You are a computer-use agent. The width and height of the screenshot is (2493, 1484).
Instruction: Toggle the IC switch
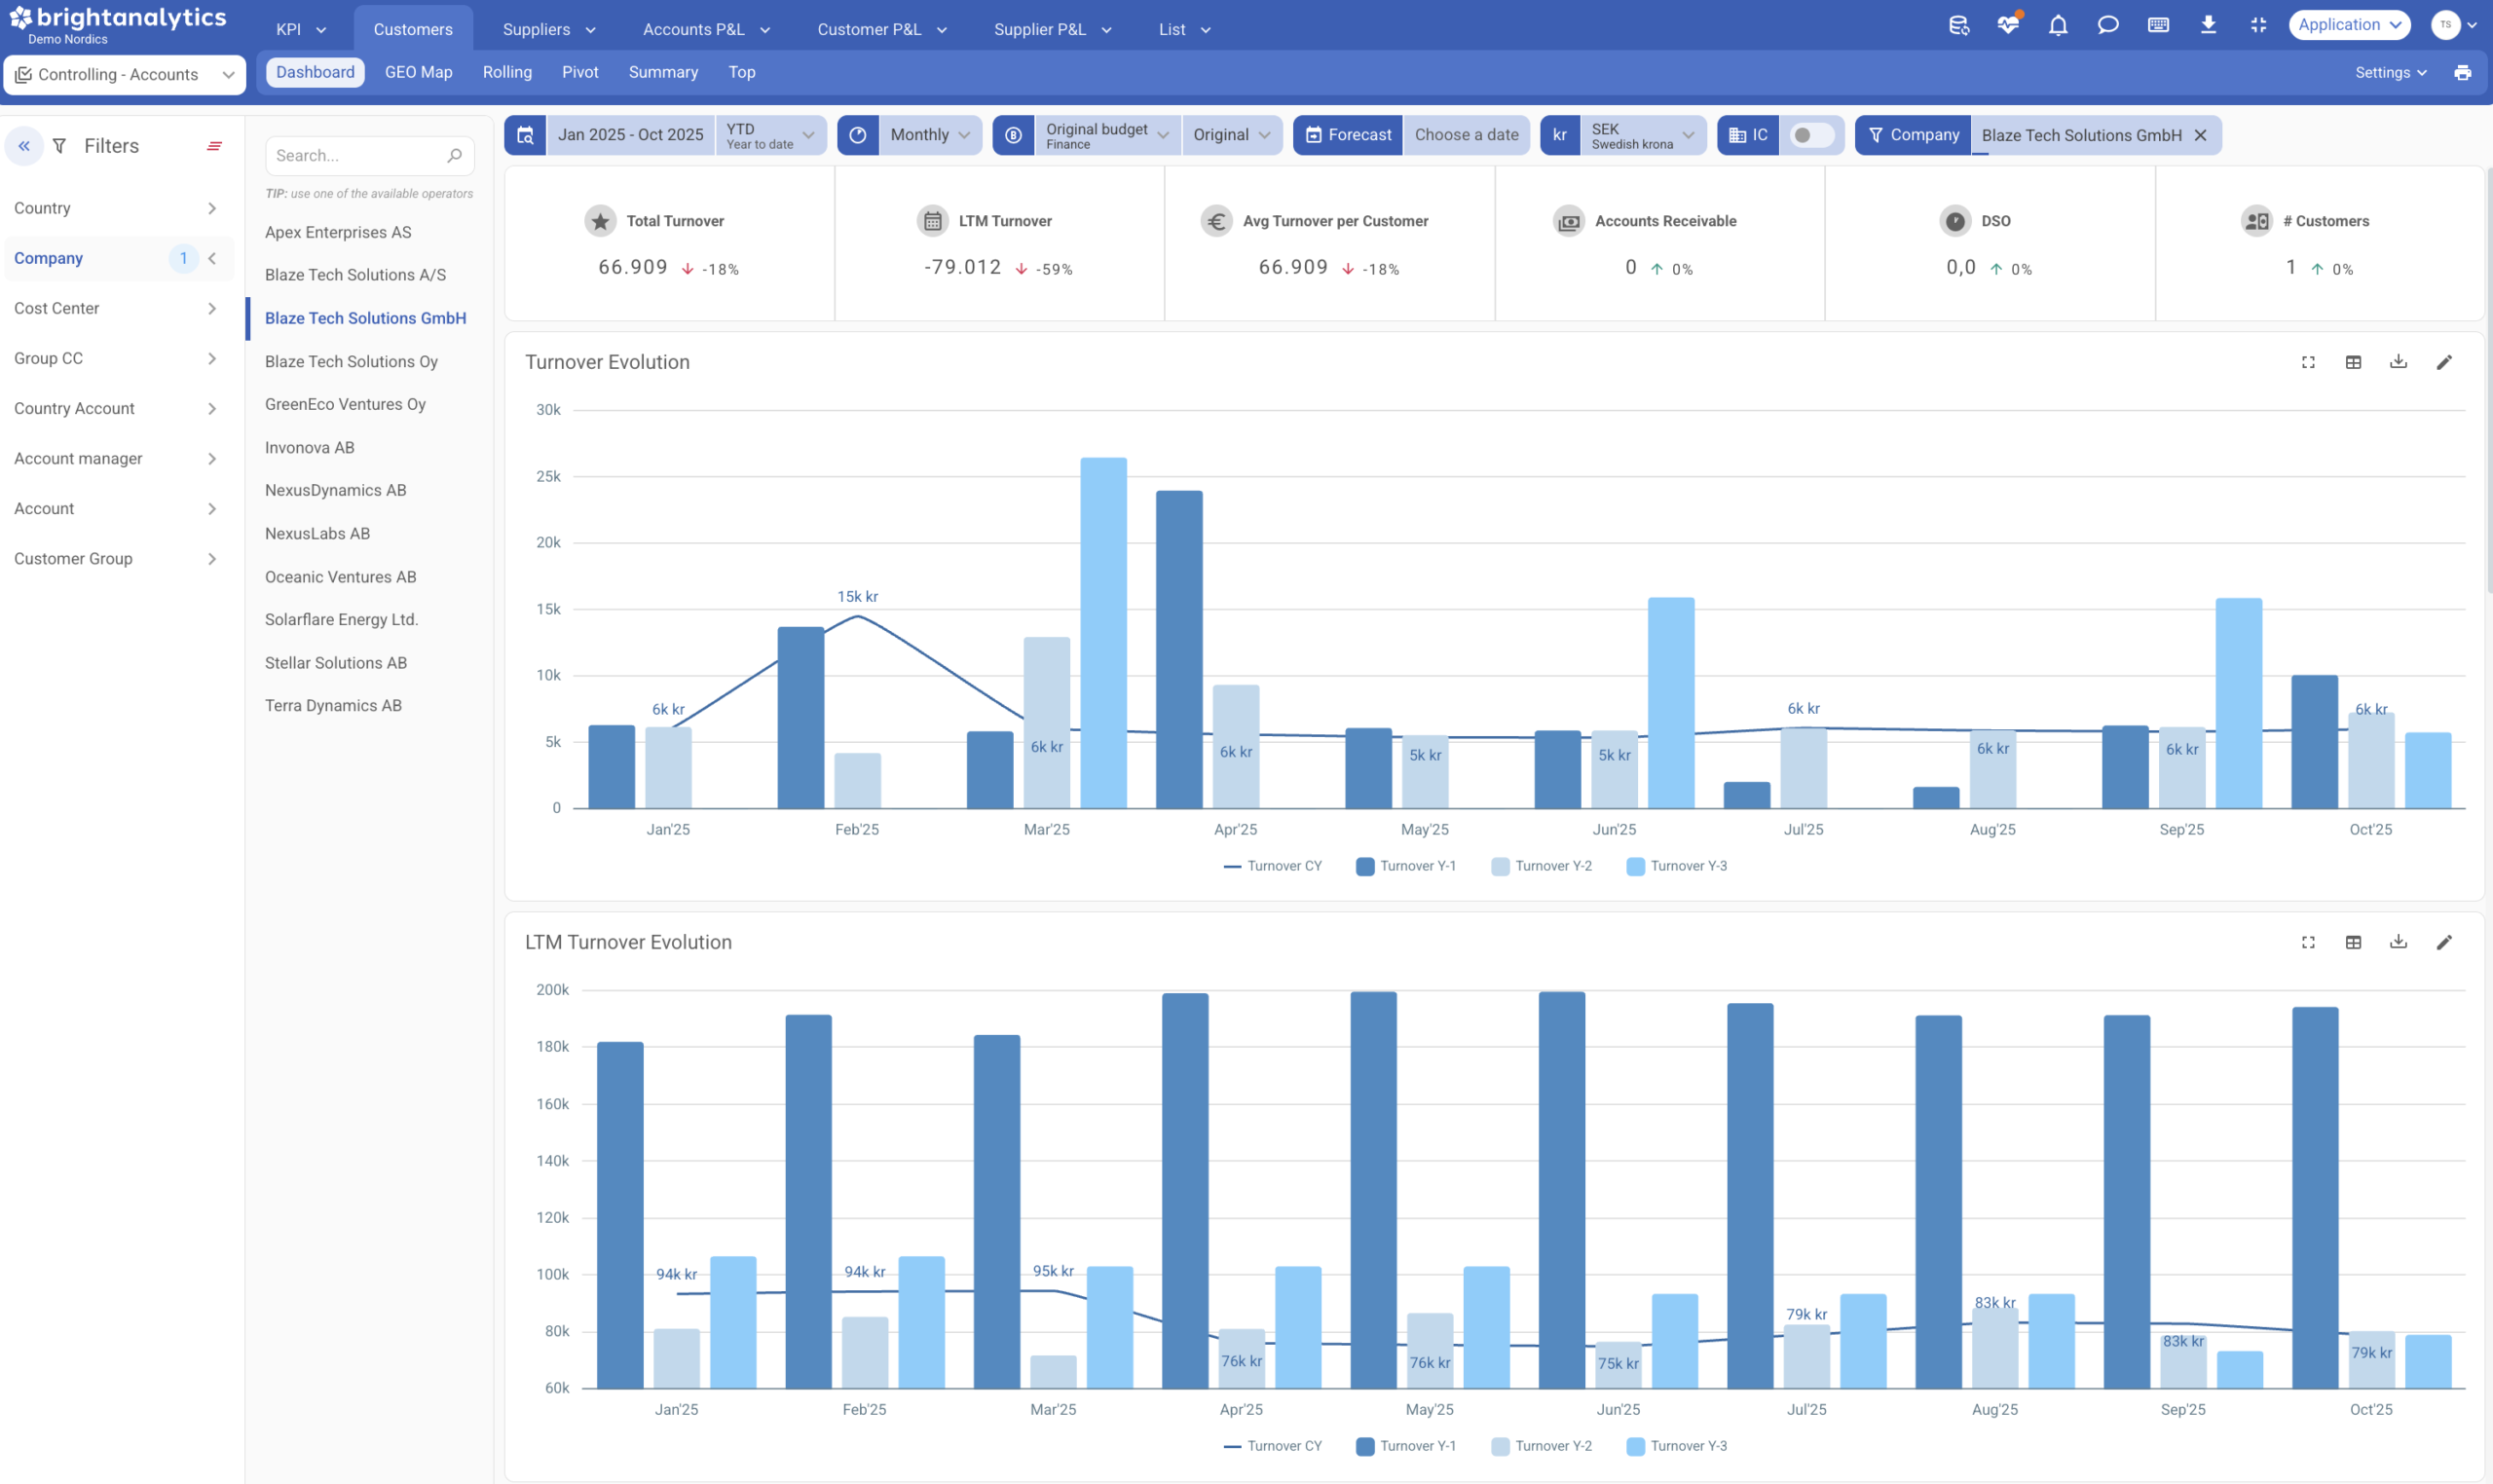1810,135
